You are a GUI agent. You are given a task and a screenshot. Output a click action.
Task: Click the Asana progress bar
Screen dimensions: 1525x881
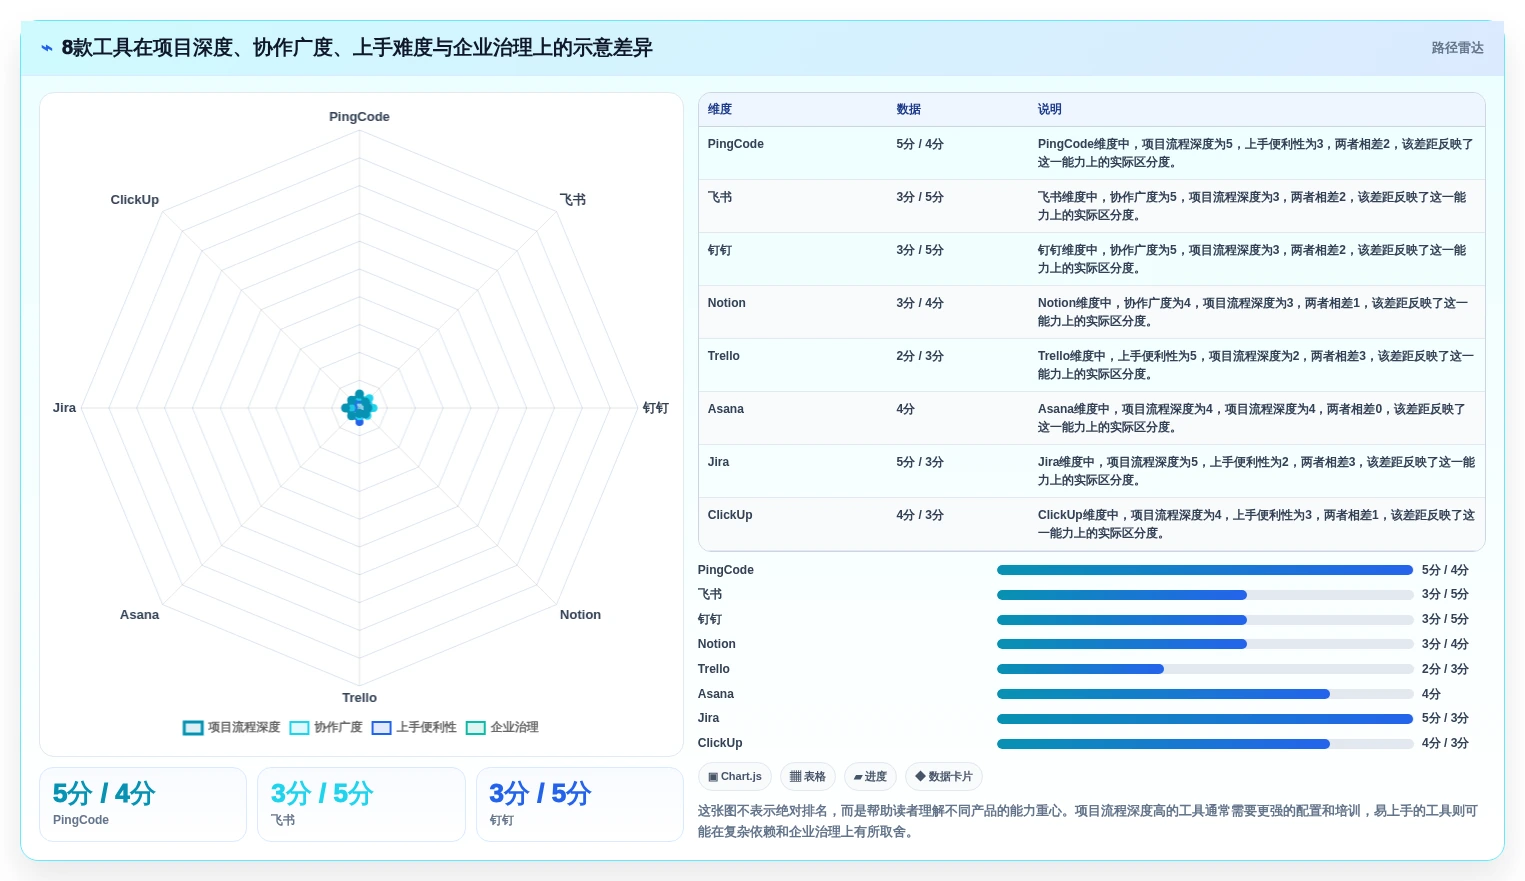click(x=1205, y=694)
